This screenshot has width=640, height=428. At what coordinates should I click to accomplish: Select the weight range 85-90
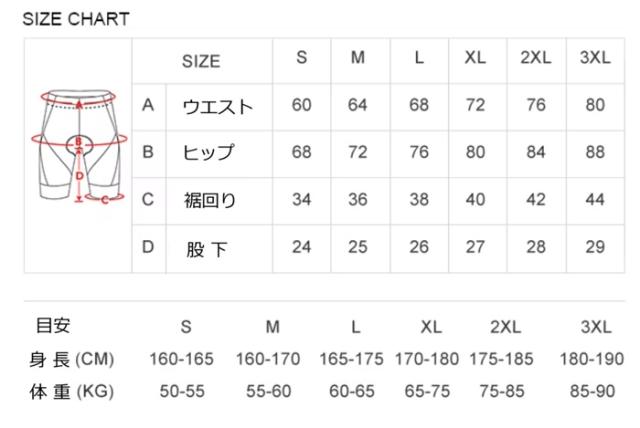point(589,392)
